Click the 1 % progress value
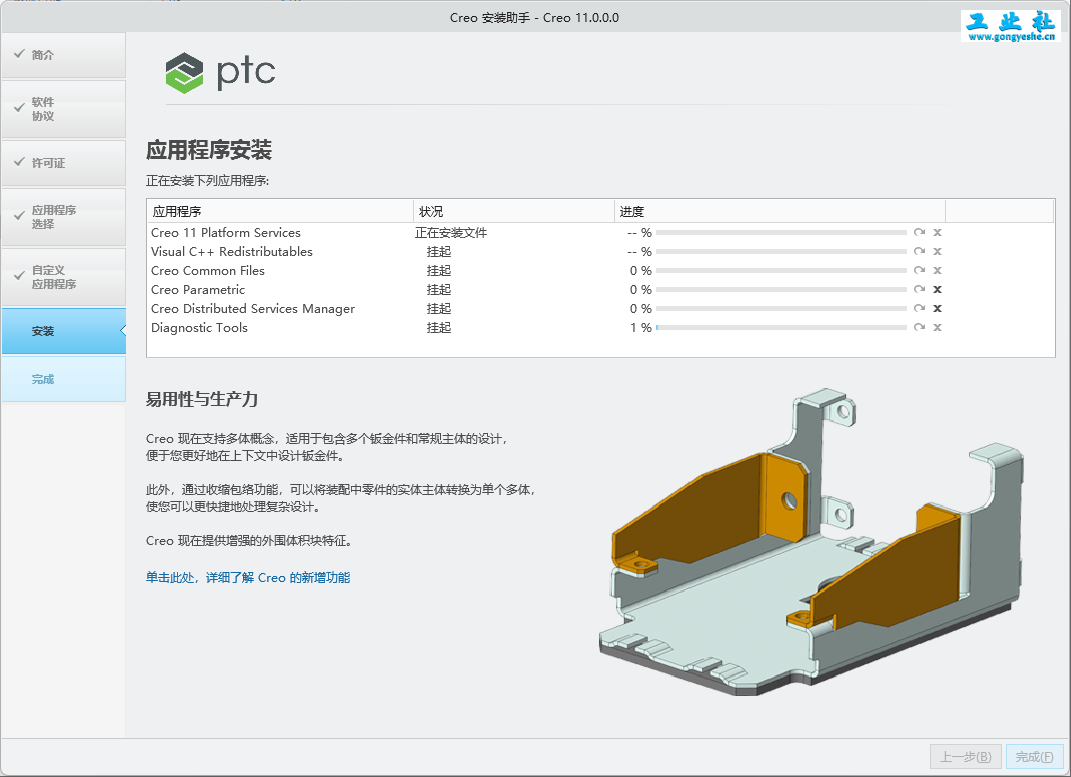This screenshot has width=1071, height=777. point(641,328)
